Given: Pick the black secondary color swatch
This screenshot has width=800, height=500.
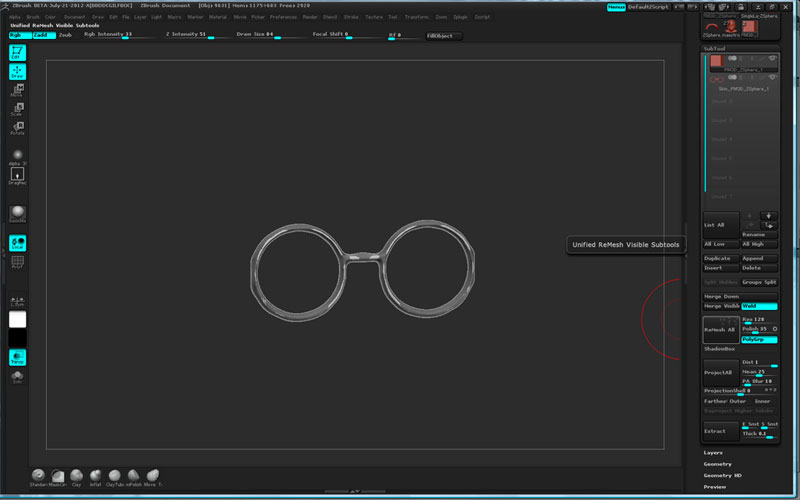Looking at the screenshot, I should click(17, 338).
